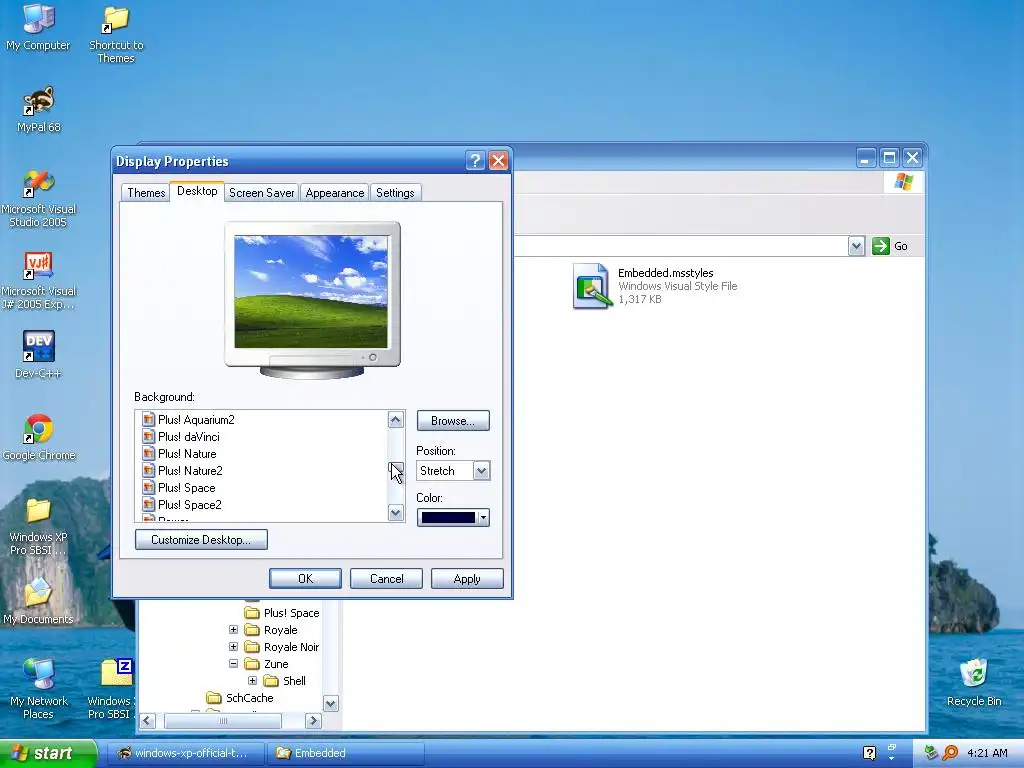Open the Explorer address bar dropdown arrow
This screenshot has height=768, width=1024.
pos(856,246)
